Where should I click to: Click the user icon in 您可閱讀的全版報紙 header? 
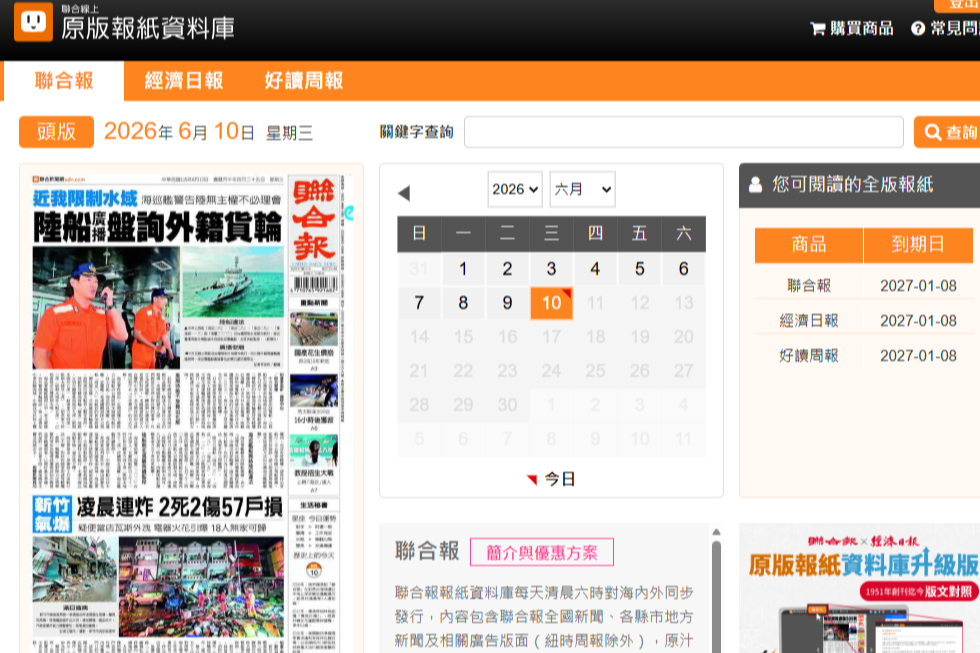pos(755,184)
